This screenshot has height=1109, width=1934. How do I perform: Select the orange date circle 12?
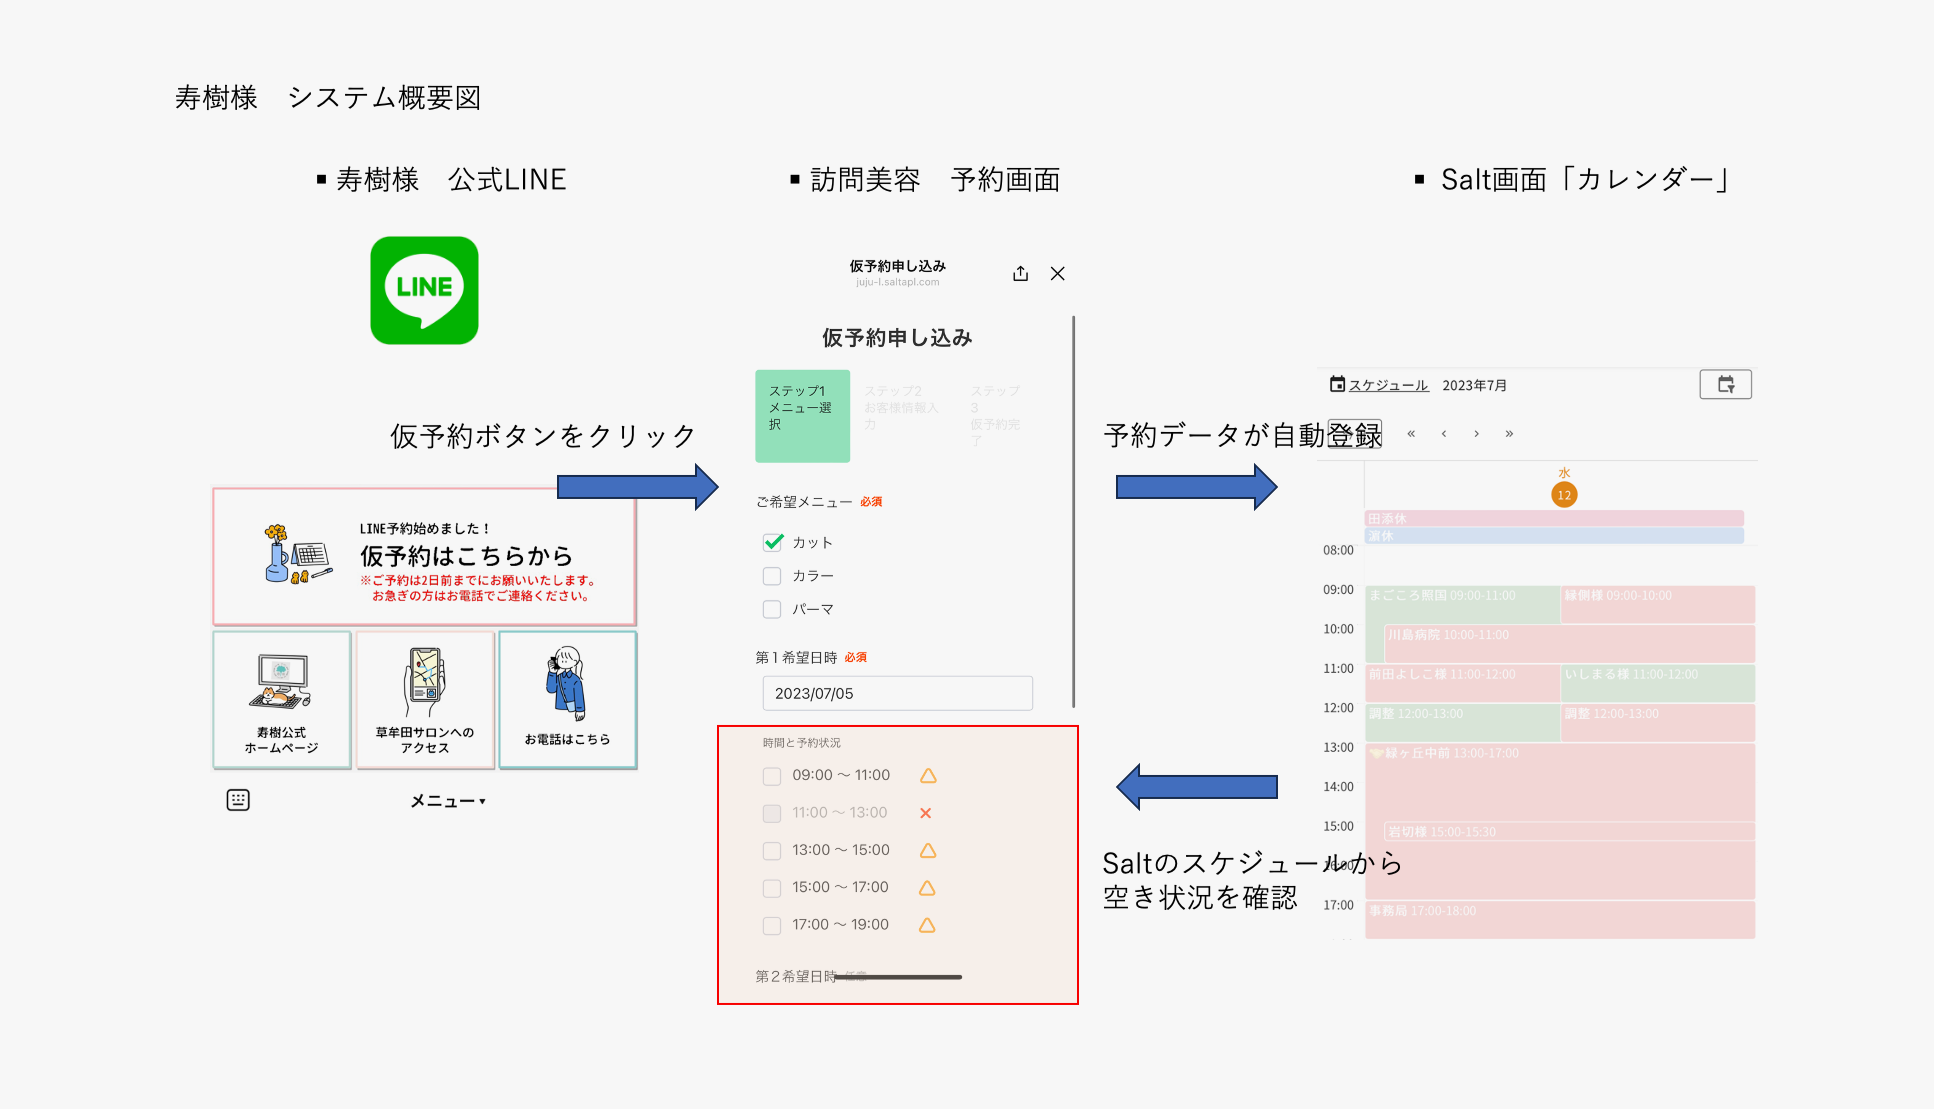[1564, 494]
